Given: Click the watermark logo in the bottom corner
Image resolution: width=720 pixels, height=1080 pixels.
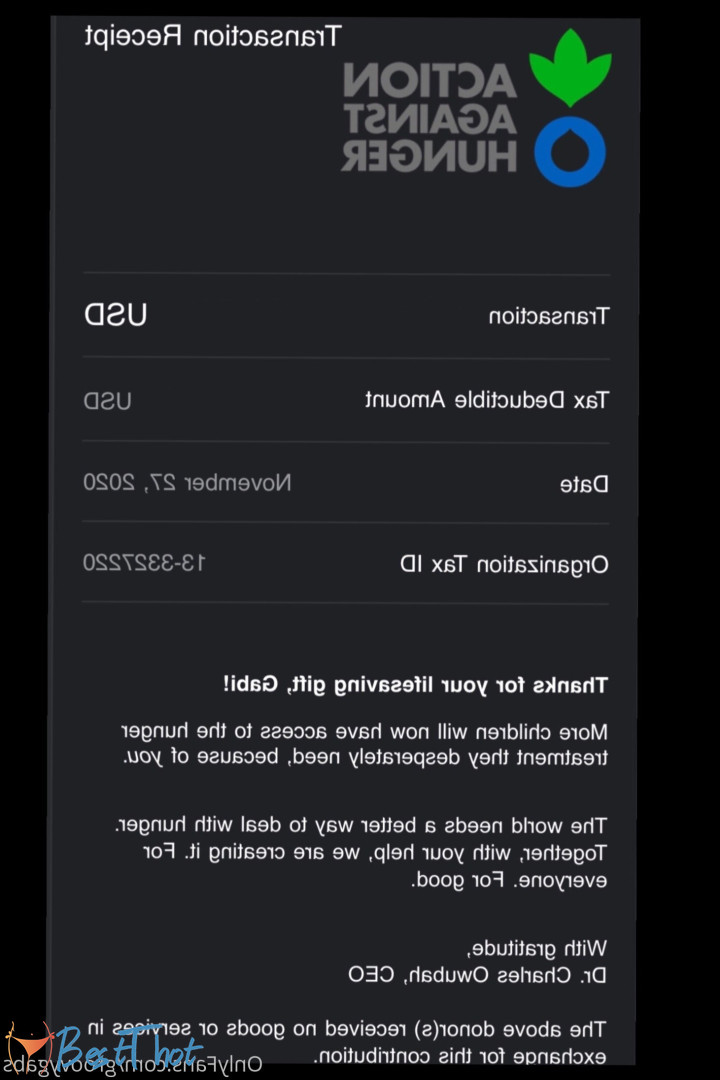Looking at the screenshot, I should point(100,1047).
